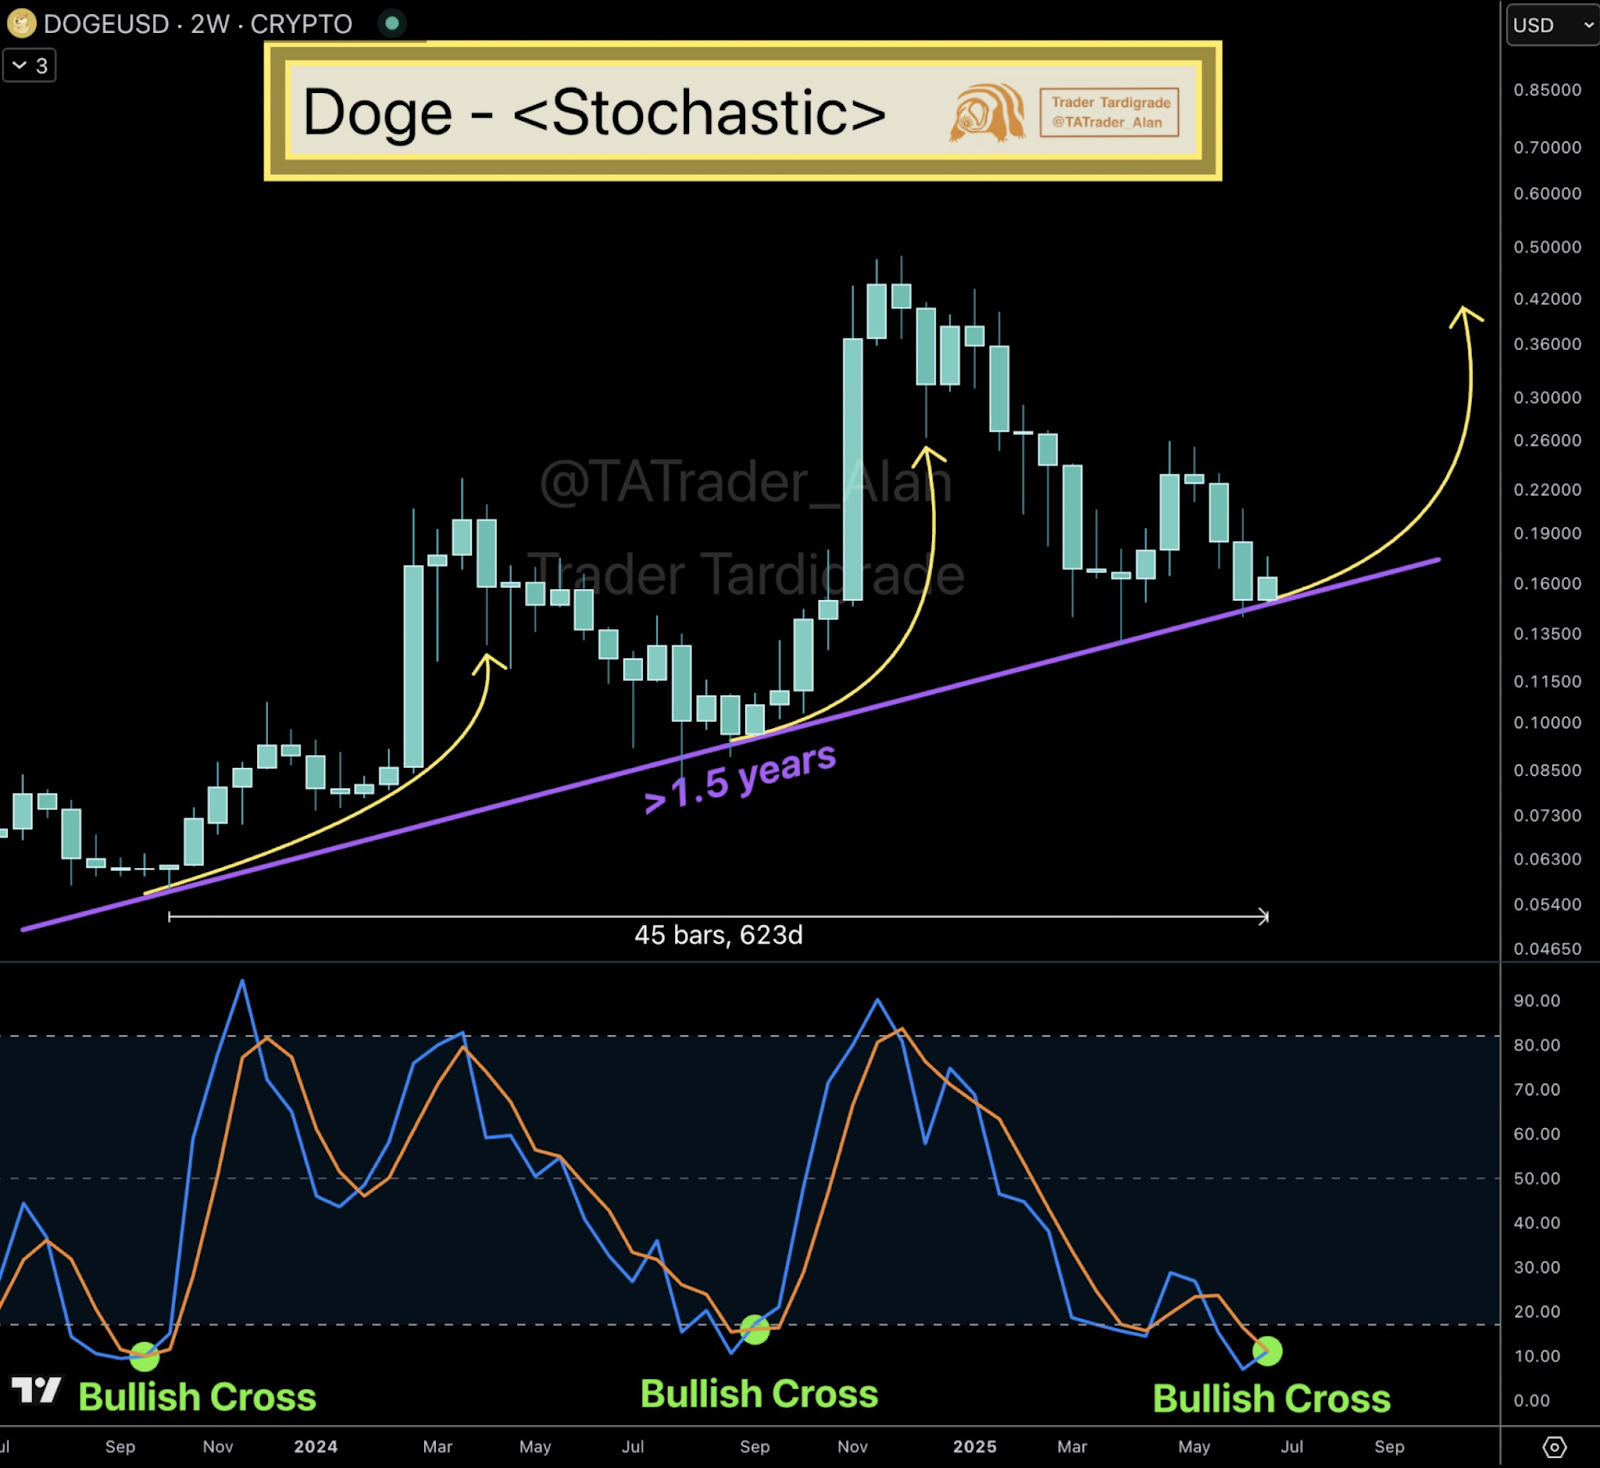The height and width of the screenshot is (1468, 1600).
Task: Click the '>1.5 years' trendline label
Action: click(x=740, y=779)
